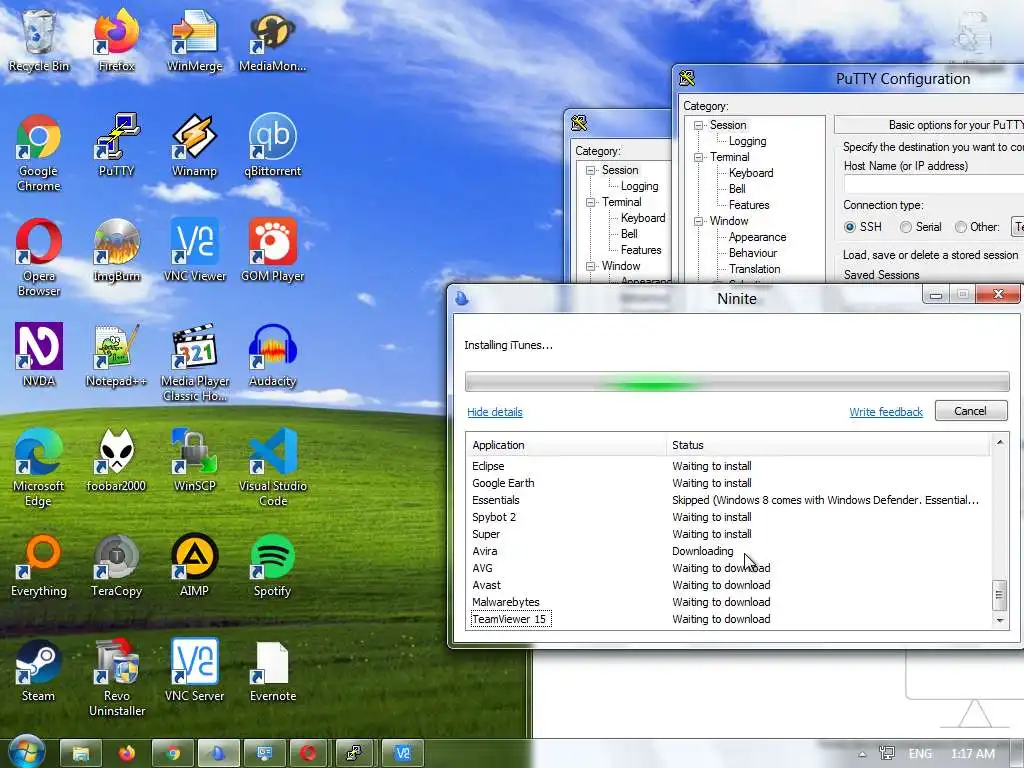Click the Application column header in Ninite
Viewport: 1024px width, 768px height.
[x=566, y=445]
